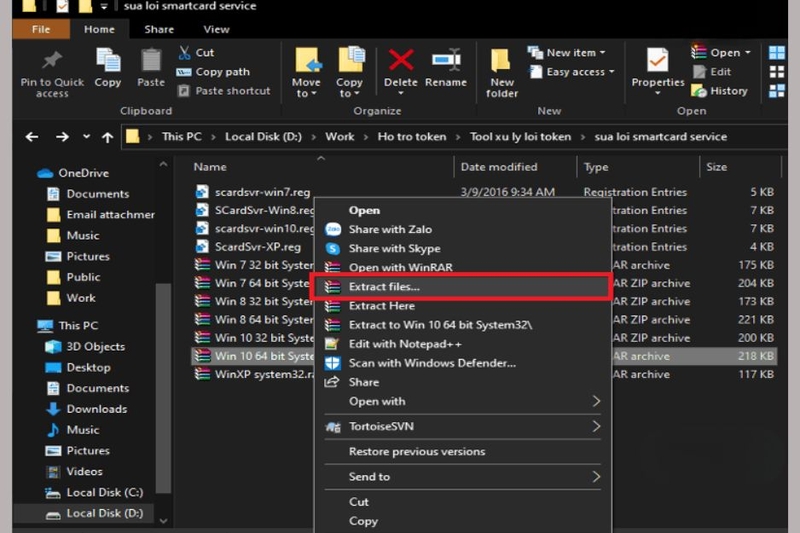Screen dimensions: 800x533
Task: Select Local Disk (C:) in sidebar
Action: 94,492
